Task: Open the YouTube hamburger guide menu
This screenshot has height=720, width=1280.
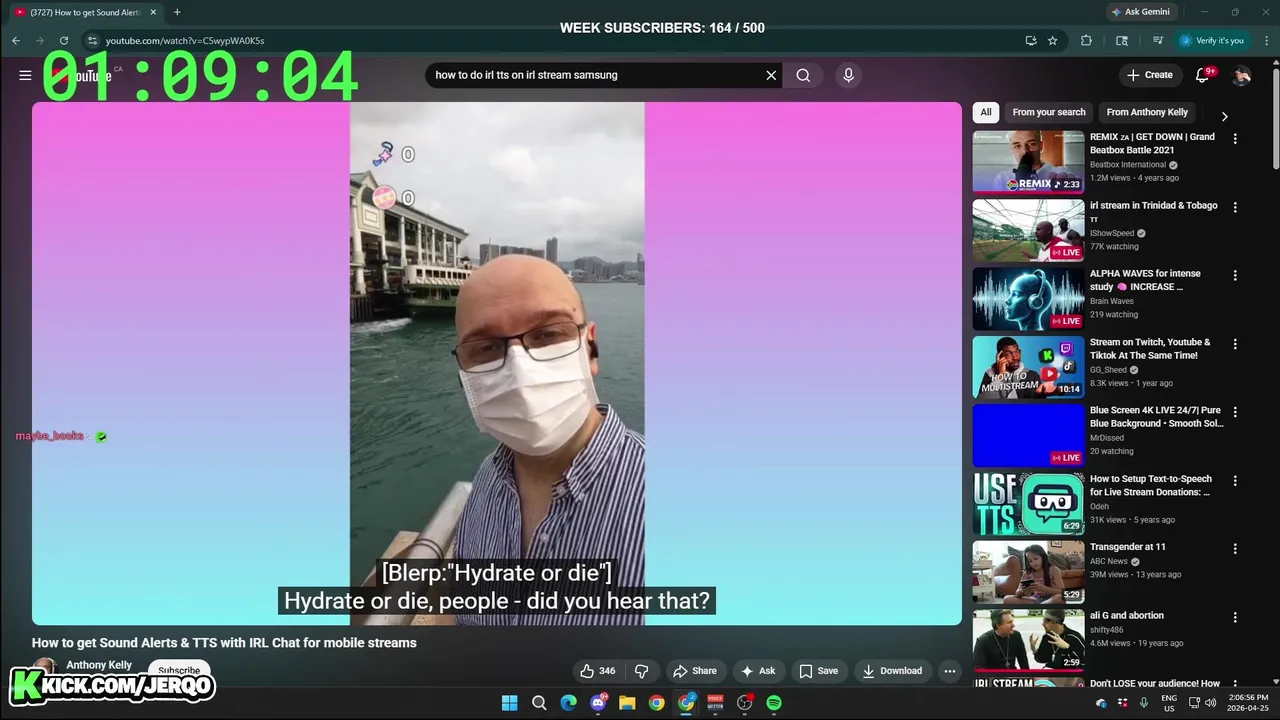Action: (x=25, y=75)
